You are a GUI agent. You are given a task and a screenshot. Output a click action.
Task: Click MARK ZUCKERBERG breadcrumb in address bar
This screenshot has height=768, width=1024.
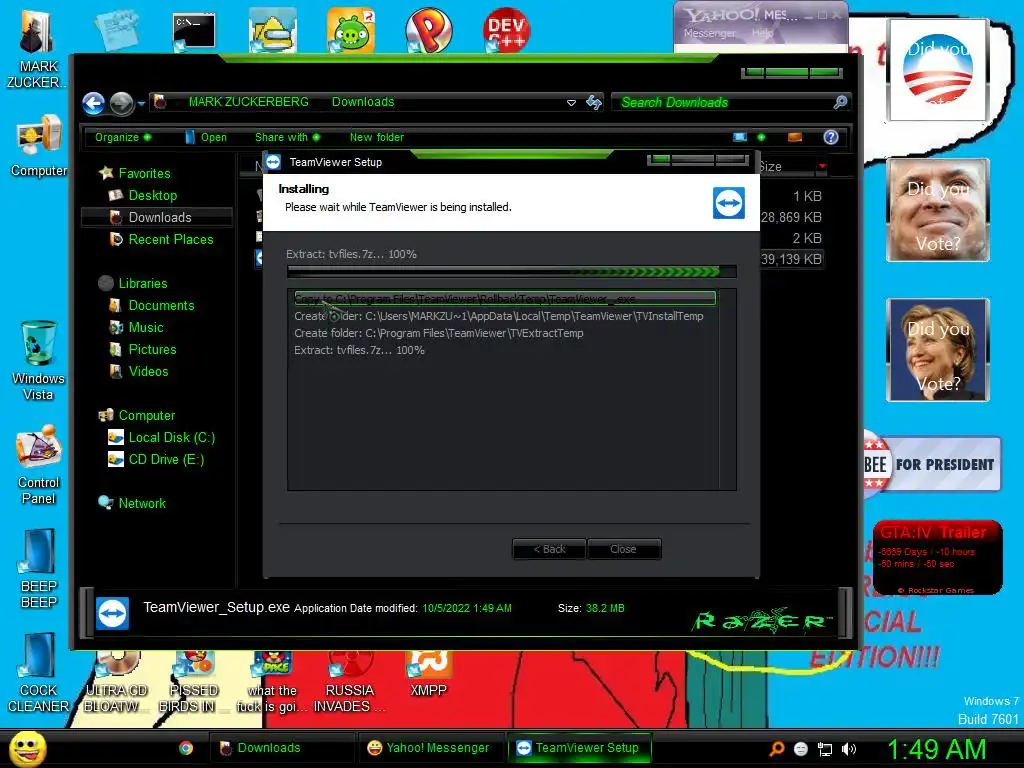click(x=249, y=102)
